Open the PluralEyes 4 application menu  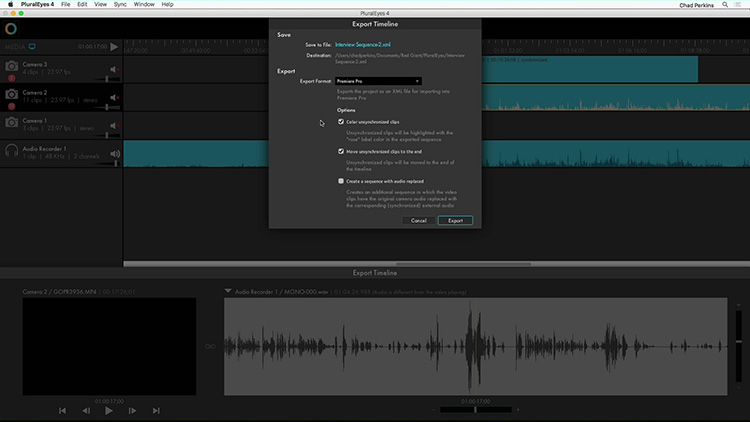click(x=37, y=4)
